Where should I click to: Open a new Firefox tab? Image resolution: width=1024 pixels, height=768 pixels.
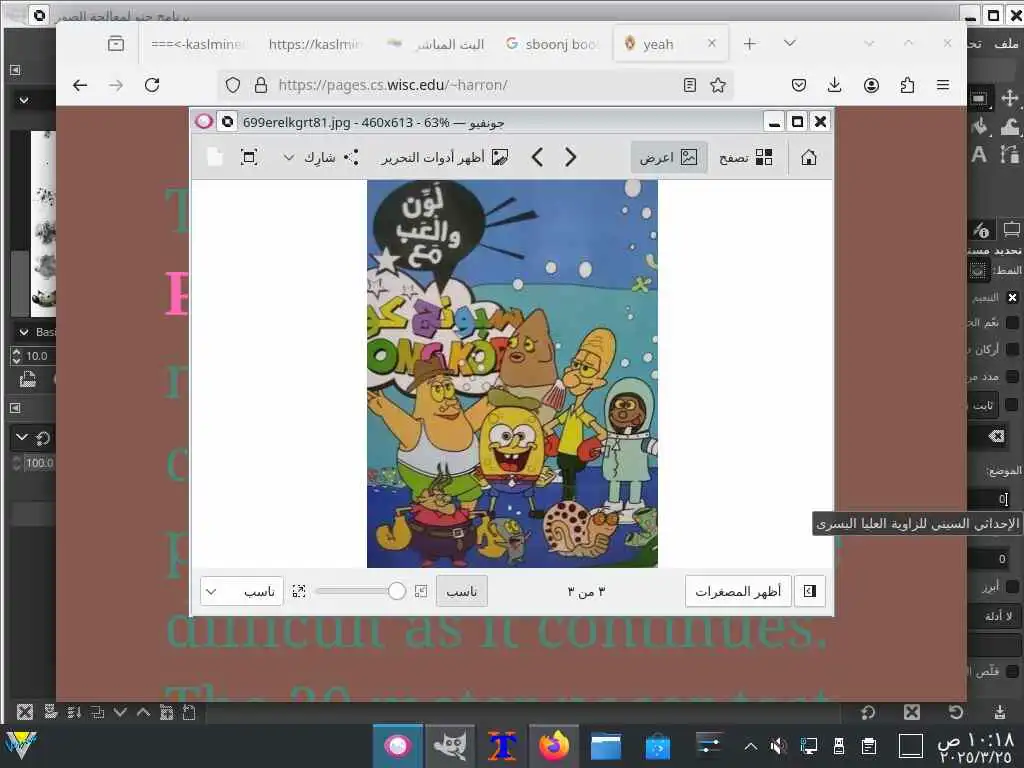point(750,44)
